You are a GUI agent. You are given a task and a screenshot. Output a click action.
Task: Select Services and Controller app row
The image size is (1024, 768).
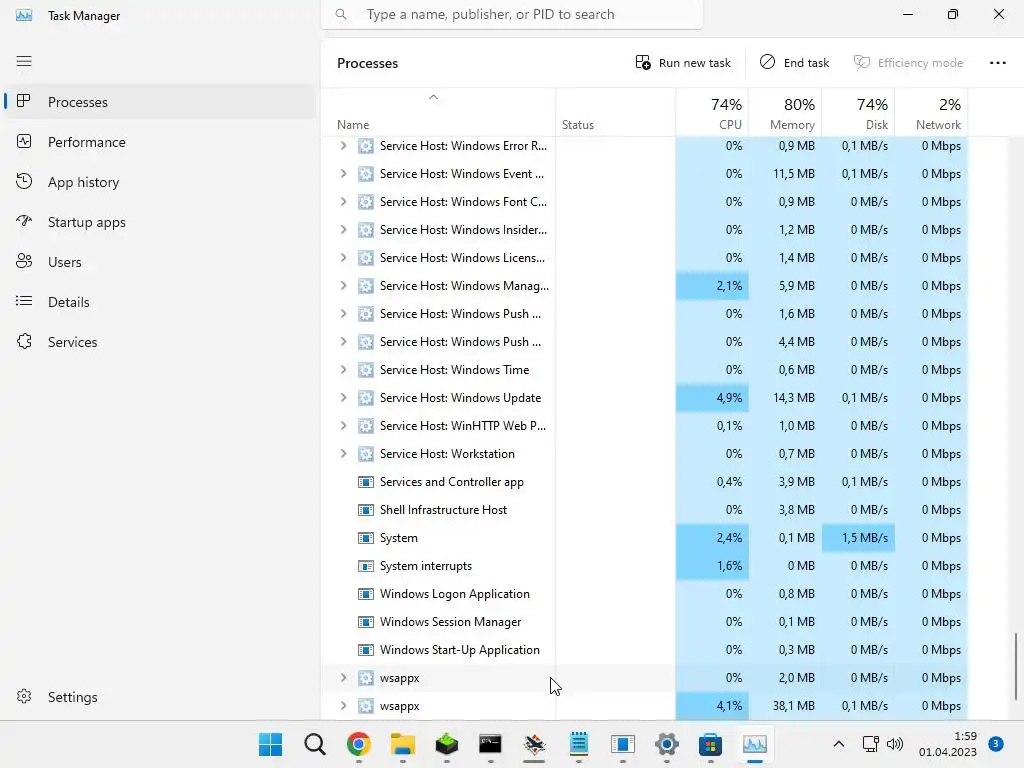[x=645, y=482]
